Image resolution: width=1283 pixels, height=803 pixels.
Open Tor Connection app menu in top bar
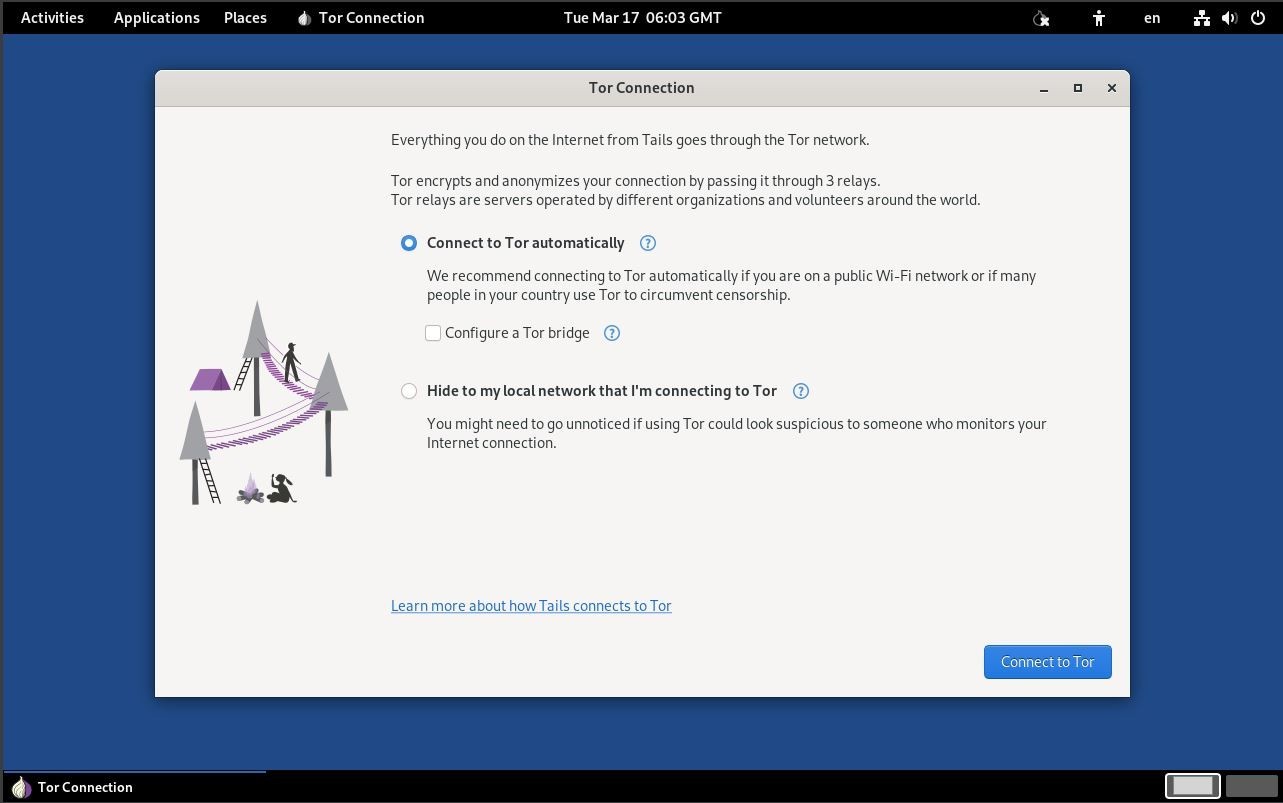click(361, 18)
